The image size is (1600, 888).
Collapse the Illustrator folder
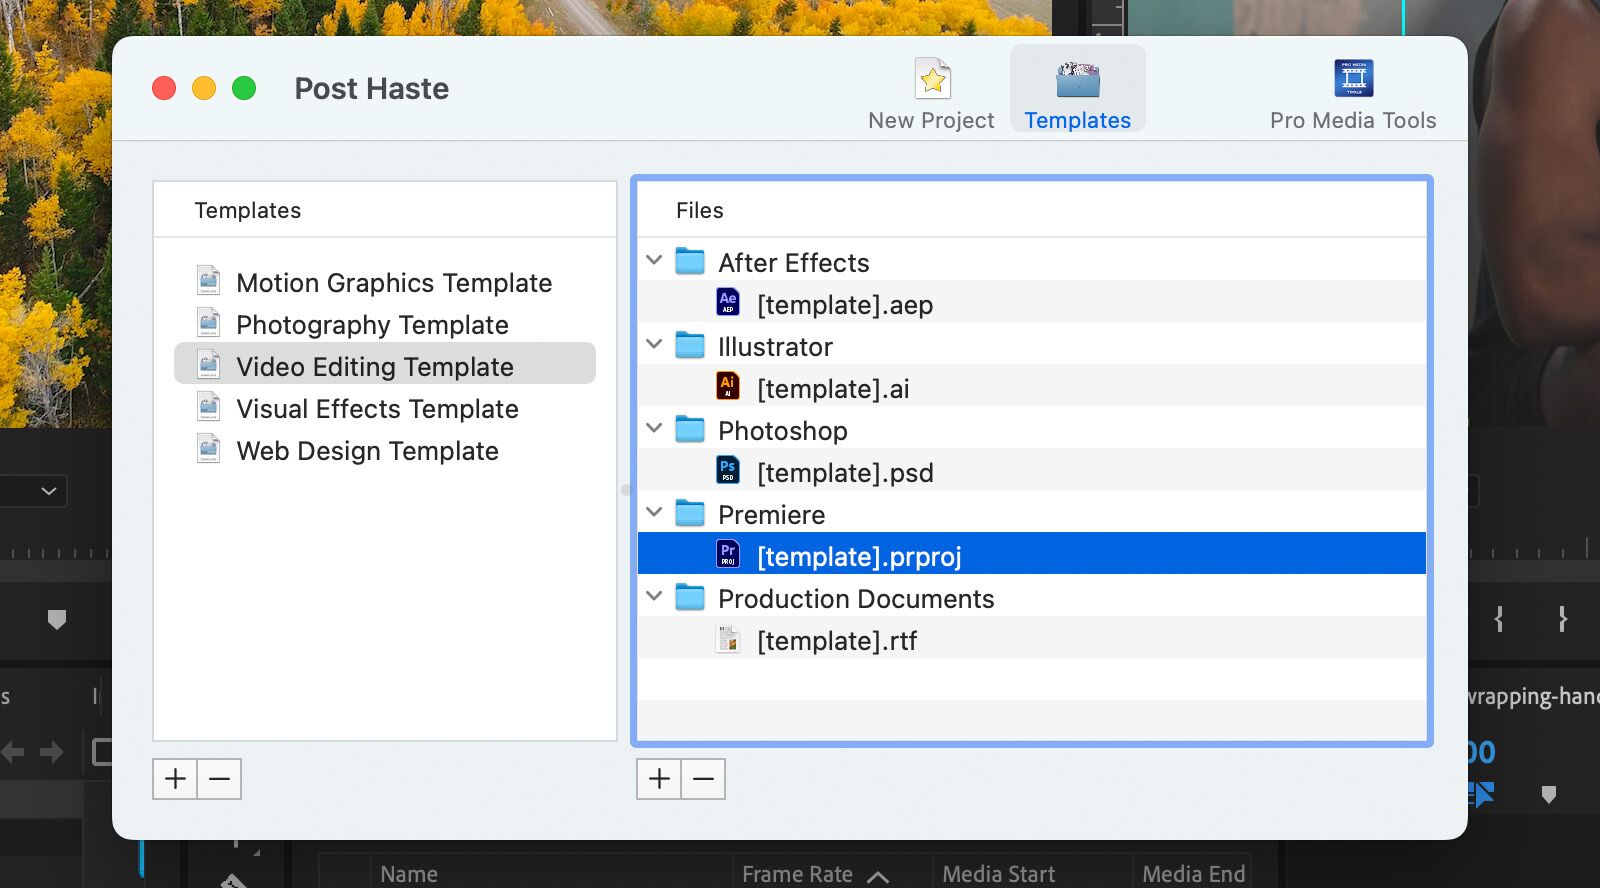[654, 345]
